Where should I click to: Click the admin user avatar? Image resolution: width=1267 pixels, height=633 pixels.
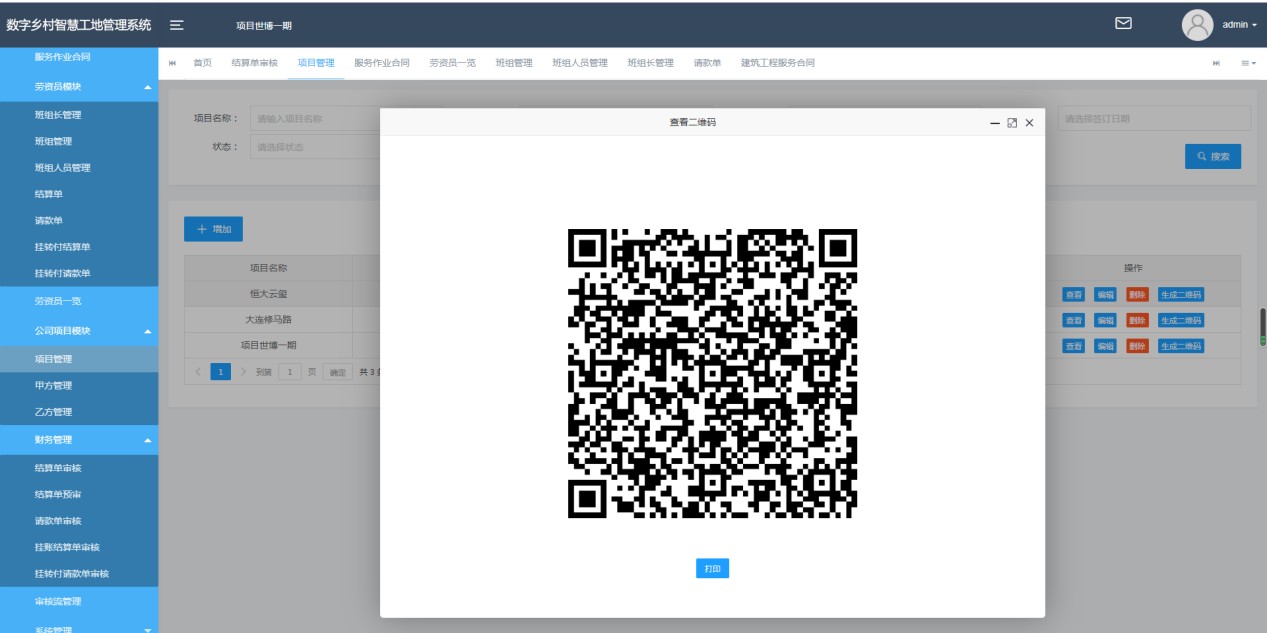[x=1197, y=25]
